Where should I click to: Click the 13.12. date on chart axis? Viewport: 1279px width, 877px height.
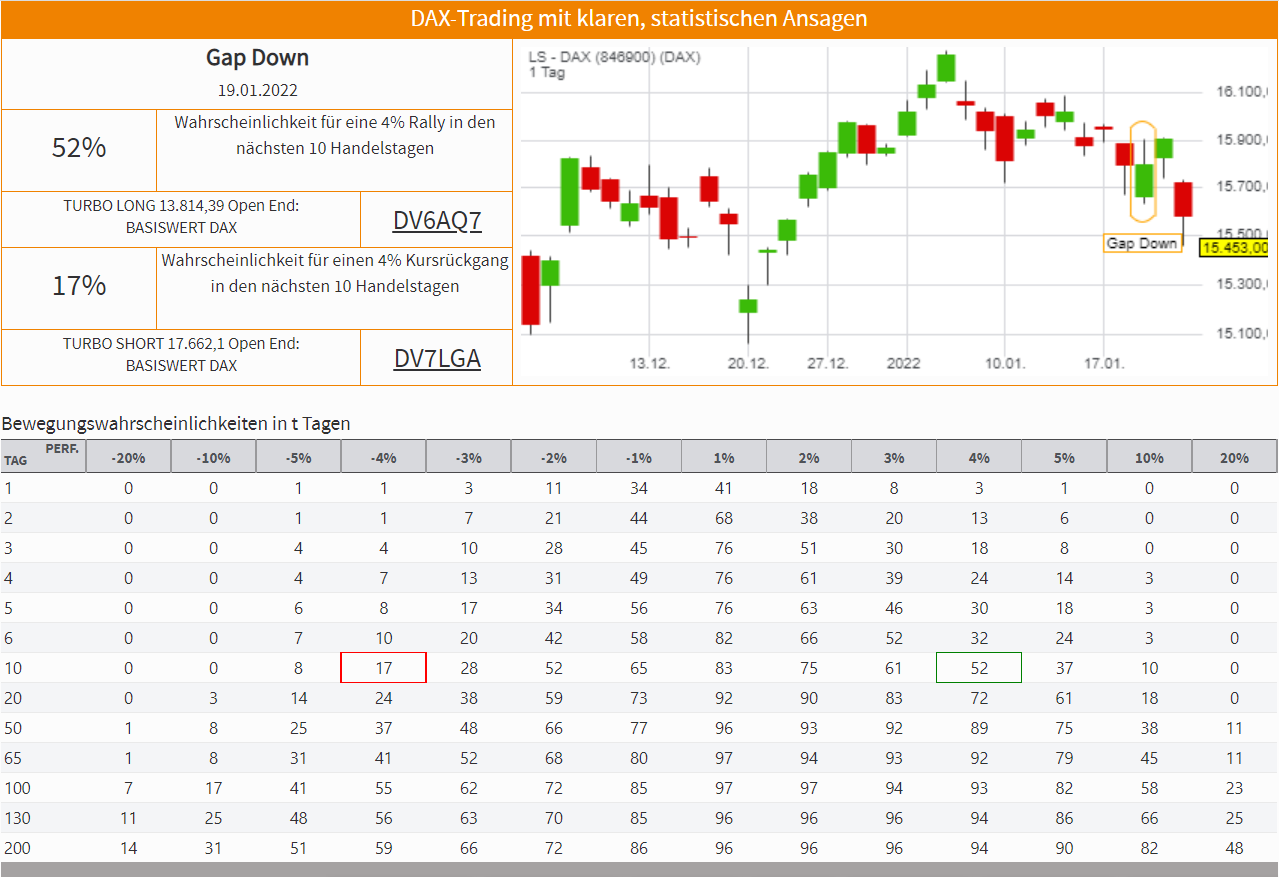649,363
